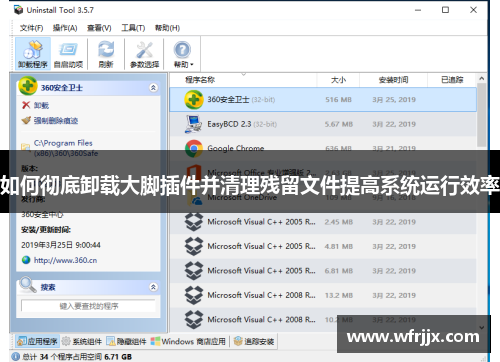The width and height of the screenshot is (500, 362).
Task: Switch to the 系统组件 tab
Action: (82, 341)
